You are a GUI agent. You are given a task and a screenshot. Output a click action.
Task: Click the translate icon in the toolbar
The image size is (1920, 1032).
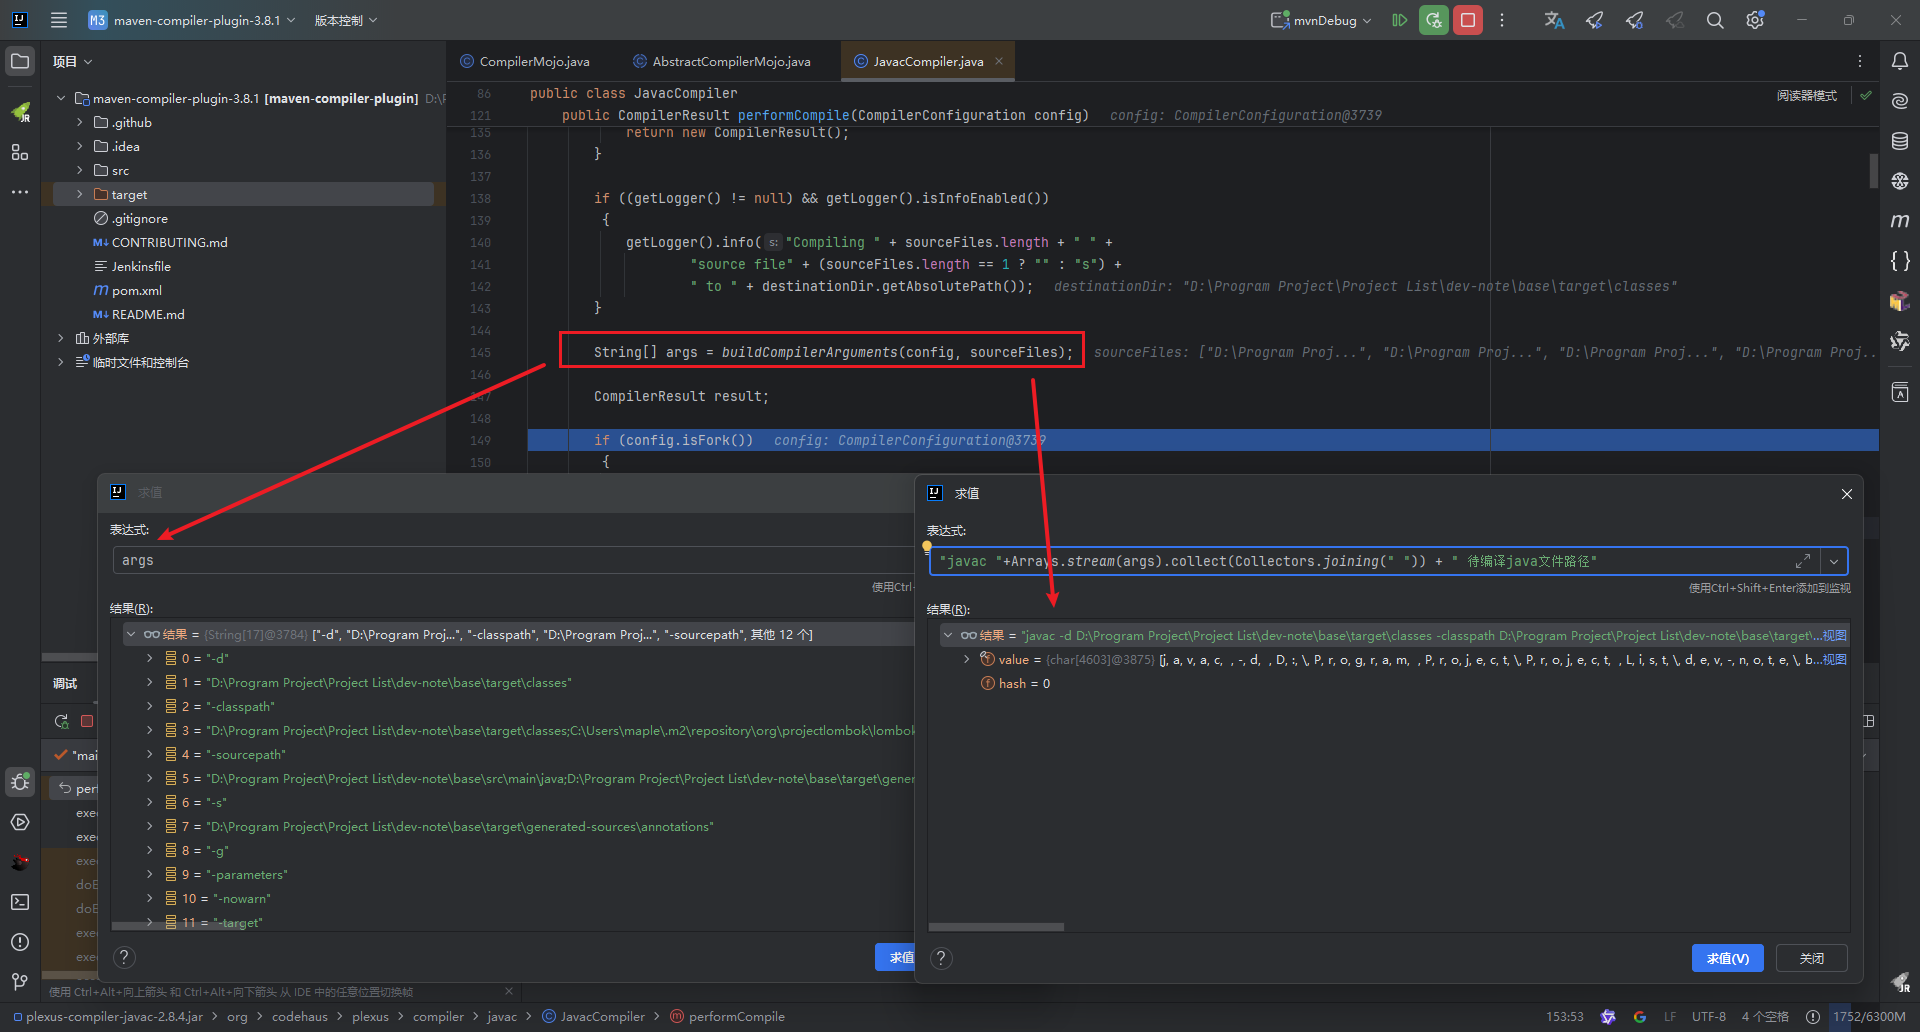[1553, 19]
